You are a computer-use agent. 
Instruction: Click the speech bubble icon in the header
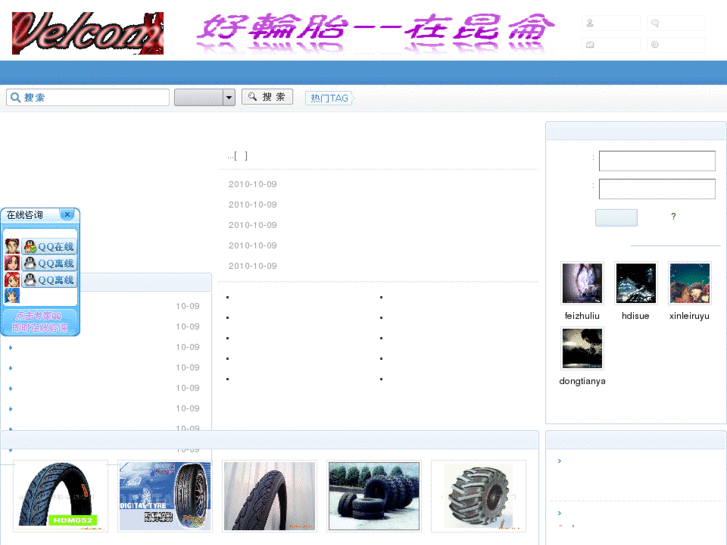(x=655, y=23)
